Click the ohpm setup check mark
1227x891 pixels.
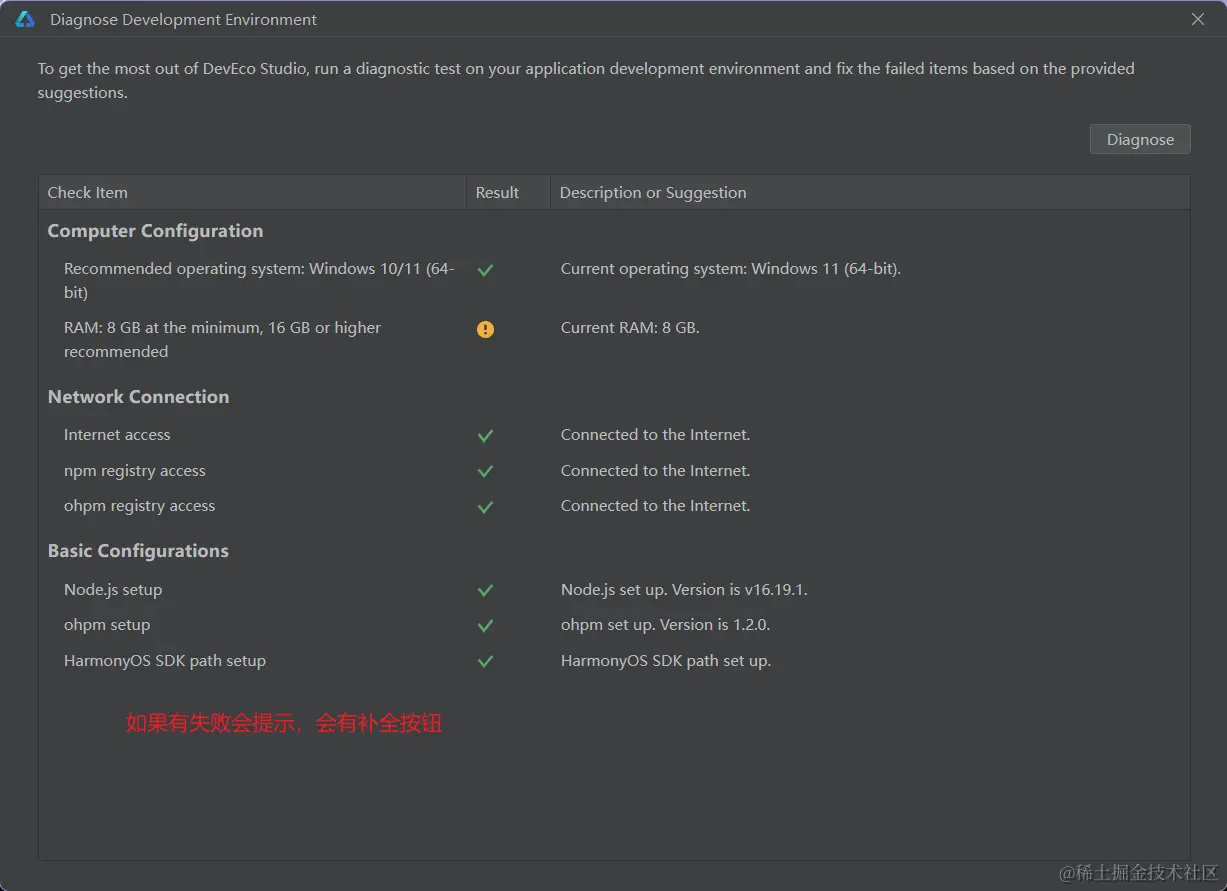[x=485, y=626]
